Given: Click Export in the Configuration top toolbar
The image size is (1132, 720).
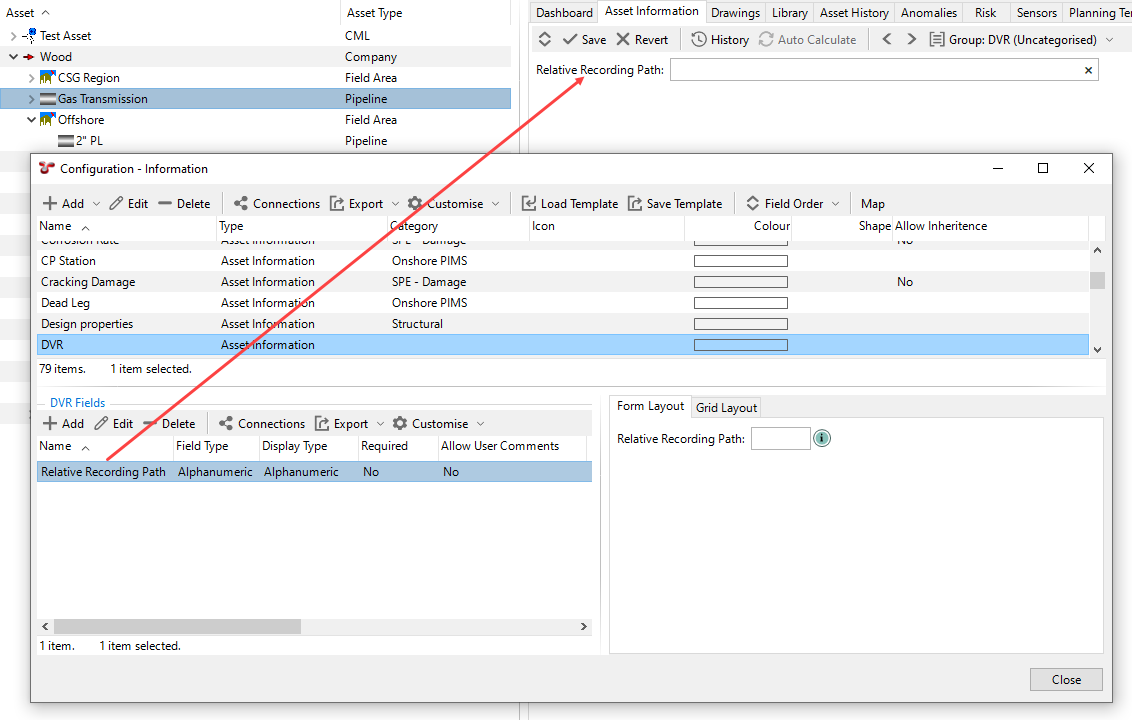Looking at the screenshot, I should pos(357,204).
